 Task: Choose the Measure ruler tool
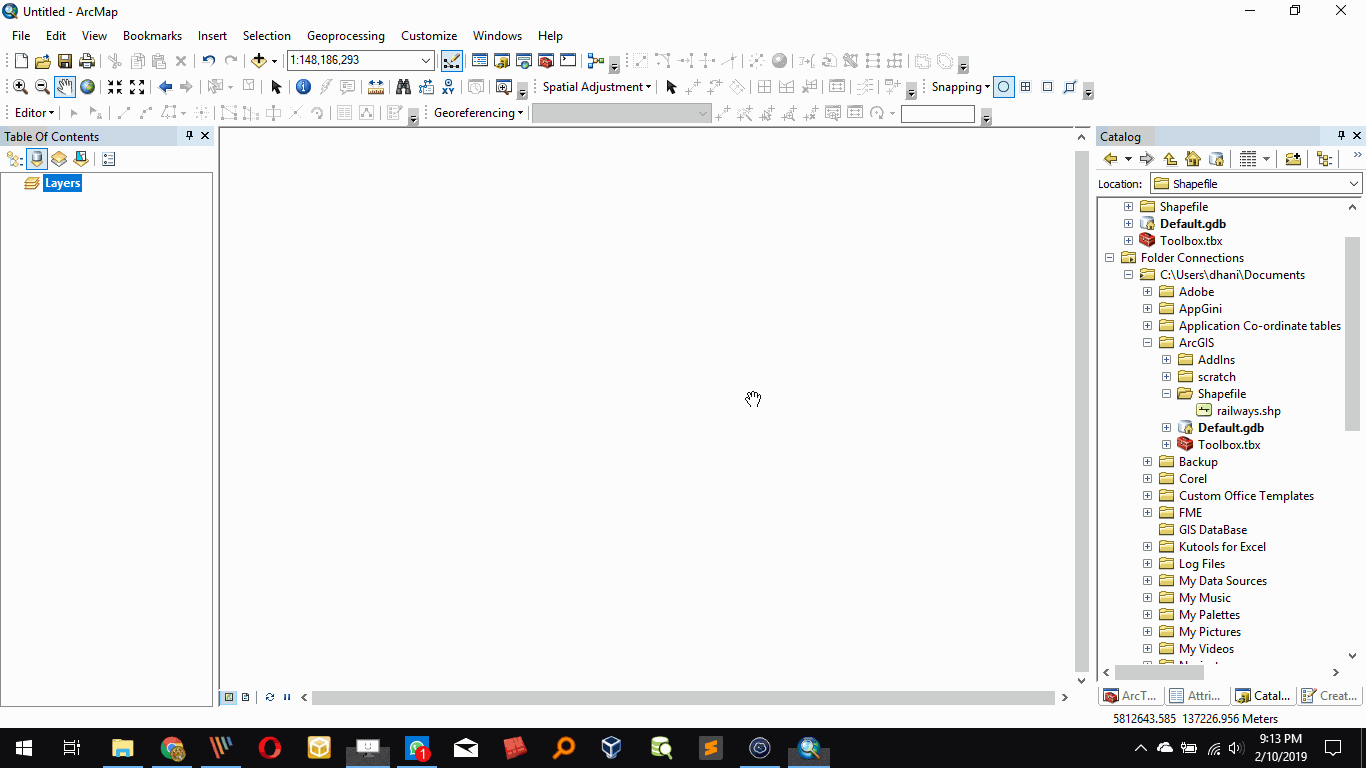click(x=376, y=87)
